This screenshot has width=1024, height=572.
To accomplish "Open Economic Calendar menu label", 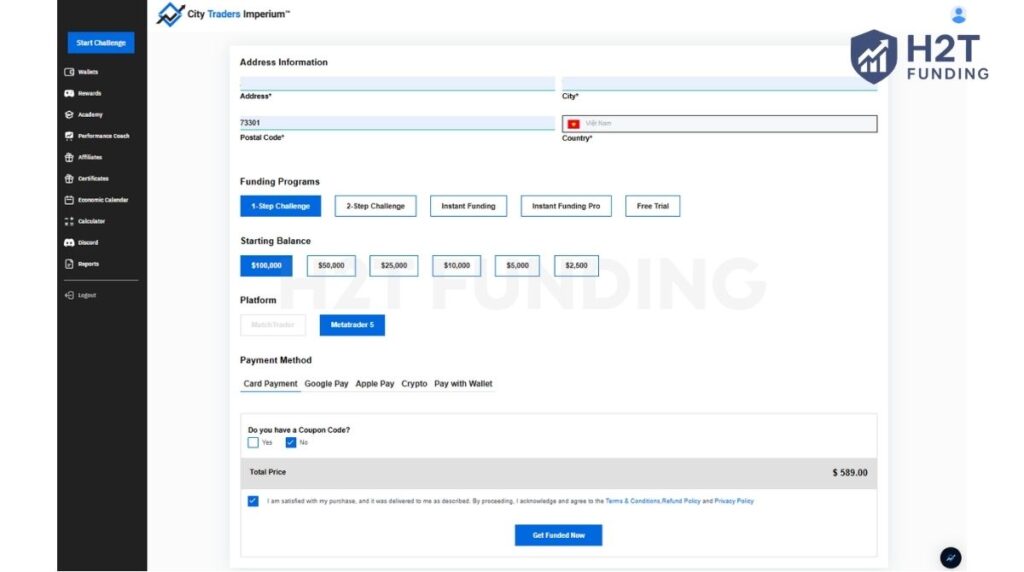I will [x=103, y=200].
